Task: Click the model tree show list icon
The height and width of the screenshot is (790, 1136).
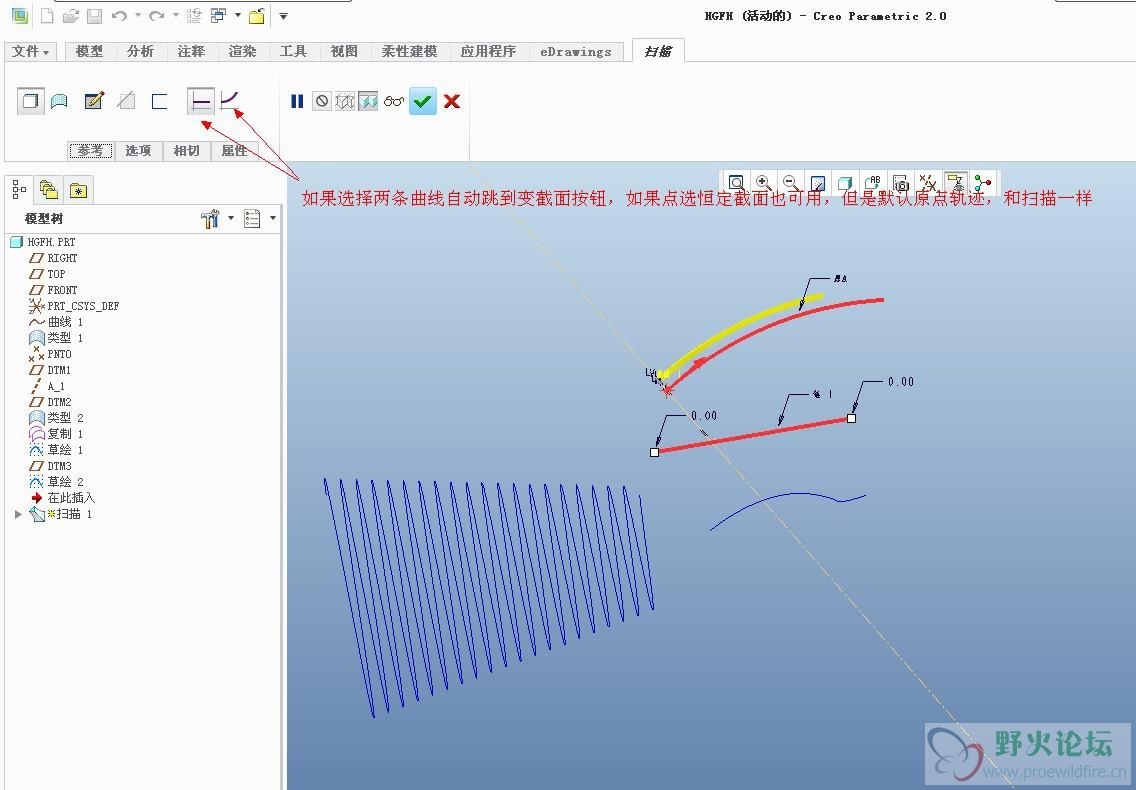Action: pos(252,218)
